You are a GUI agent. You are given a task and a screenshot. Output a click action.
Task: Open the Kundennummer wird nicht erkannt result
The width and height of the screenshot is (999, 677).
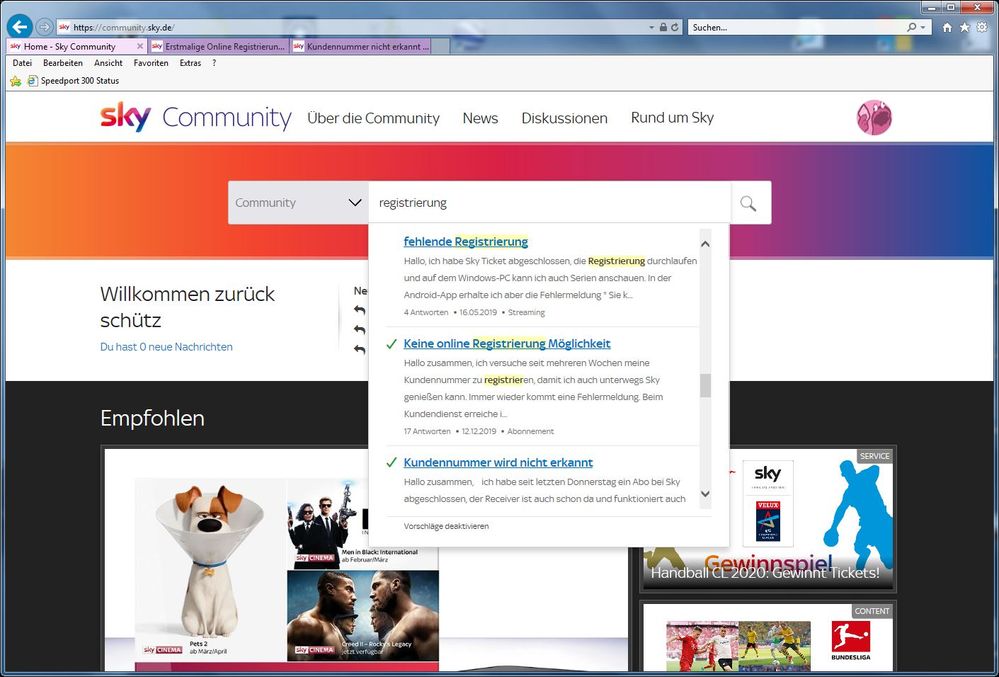click(498, 462)
